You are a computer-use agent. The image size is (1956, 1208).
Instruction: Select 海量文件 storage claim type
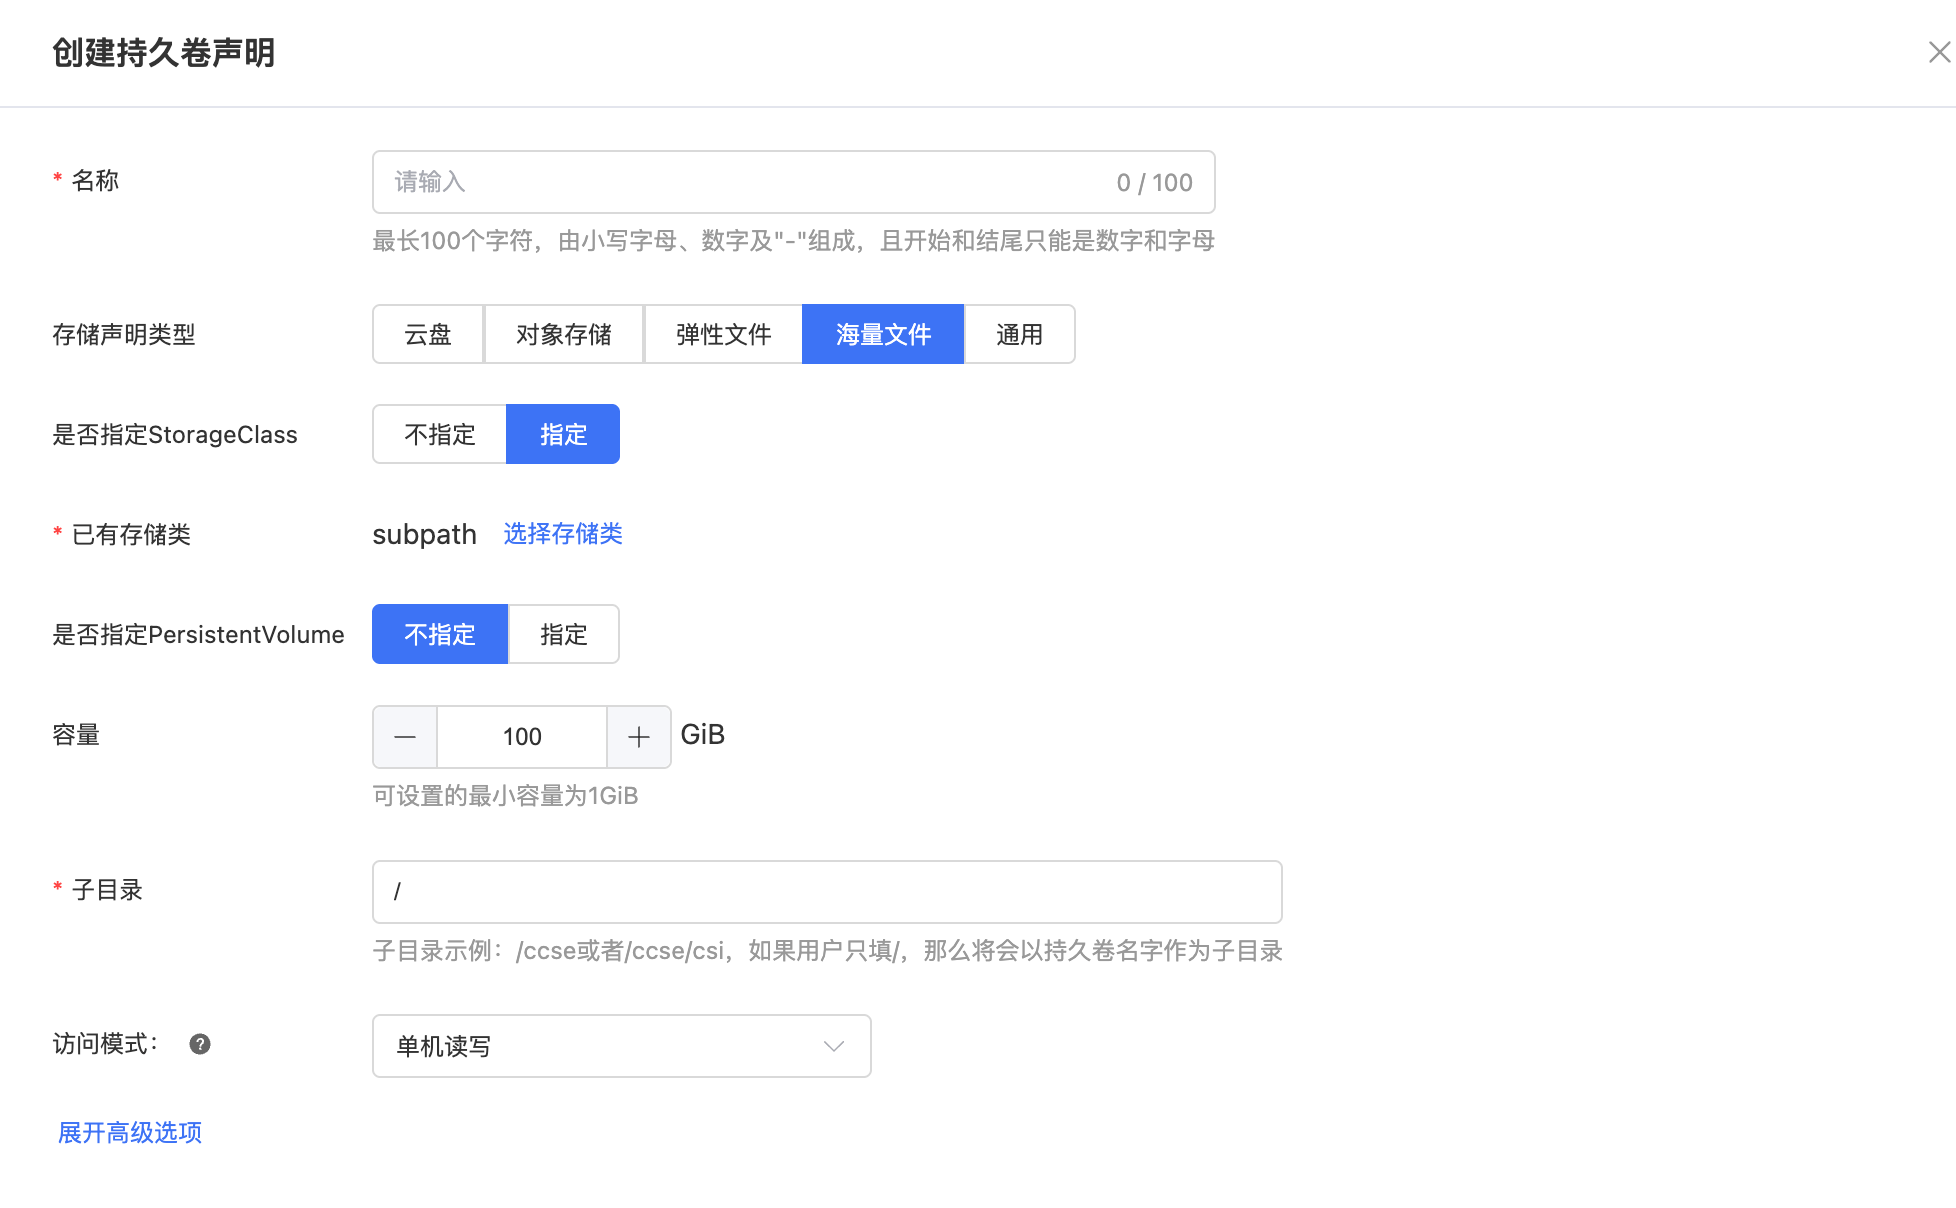(x=883, y=334)
